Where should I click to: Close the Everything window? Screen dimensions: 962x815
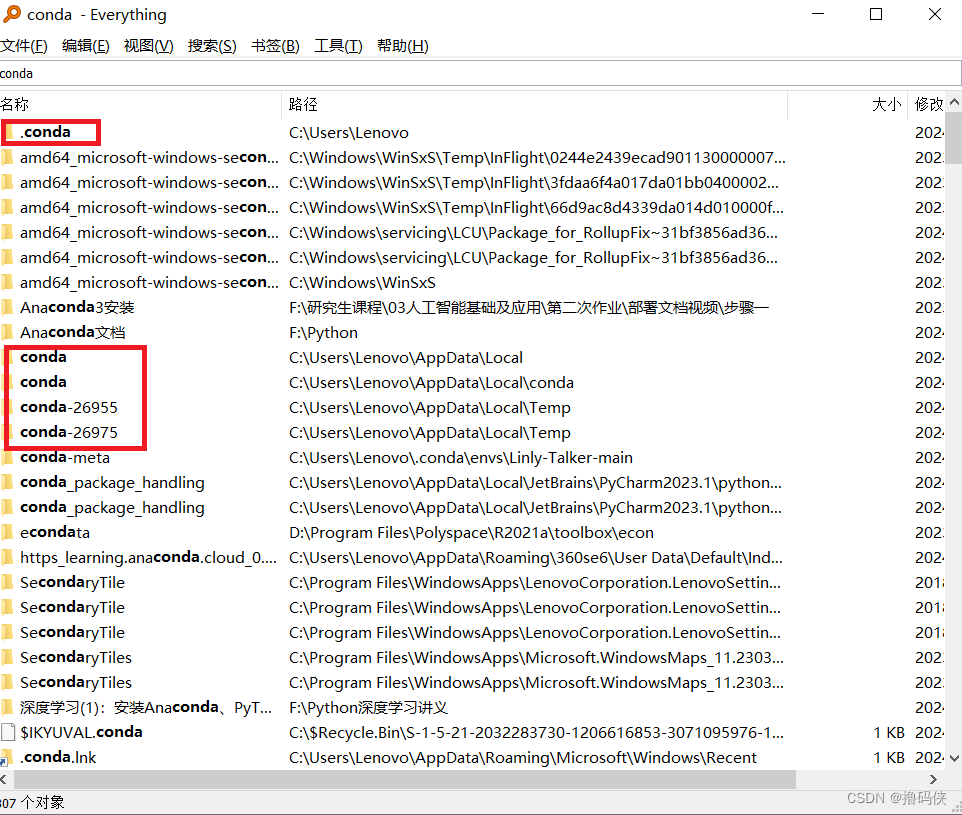pyautogui.click(x=934, y=14)
